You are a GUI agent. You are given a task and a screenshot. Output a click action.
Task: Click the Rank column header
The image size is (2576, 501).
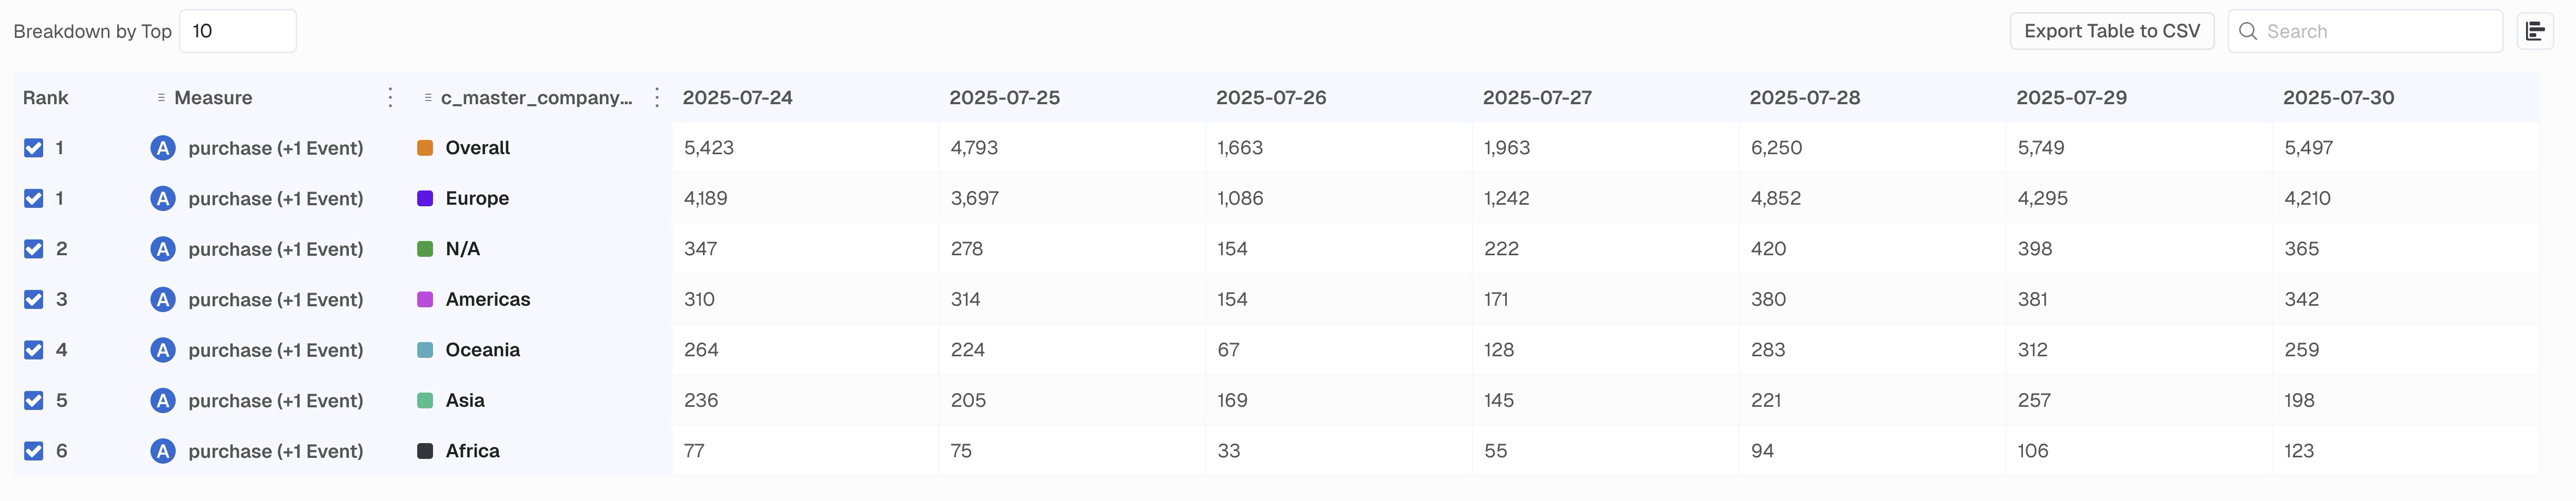click(x=46, y=97)
